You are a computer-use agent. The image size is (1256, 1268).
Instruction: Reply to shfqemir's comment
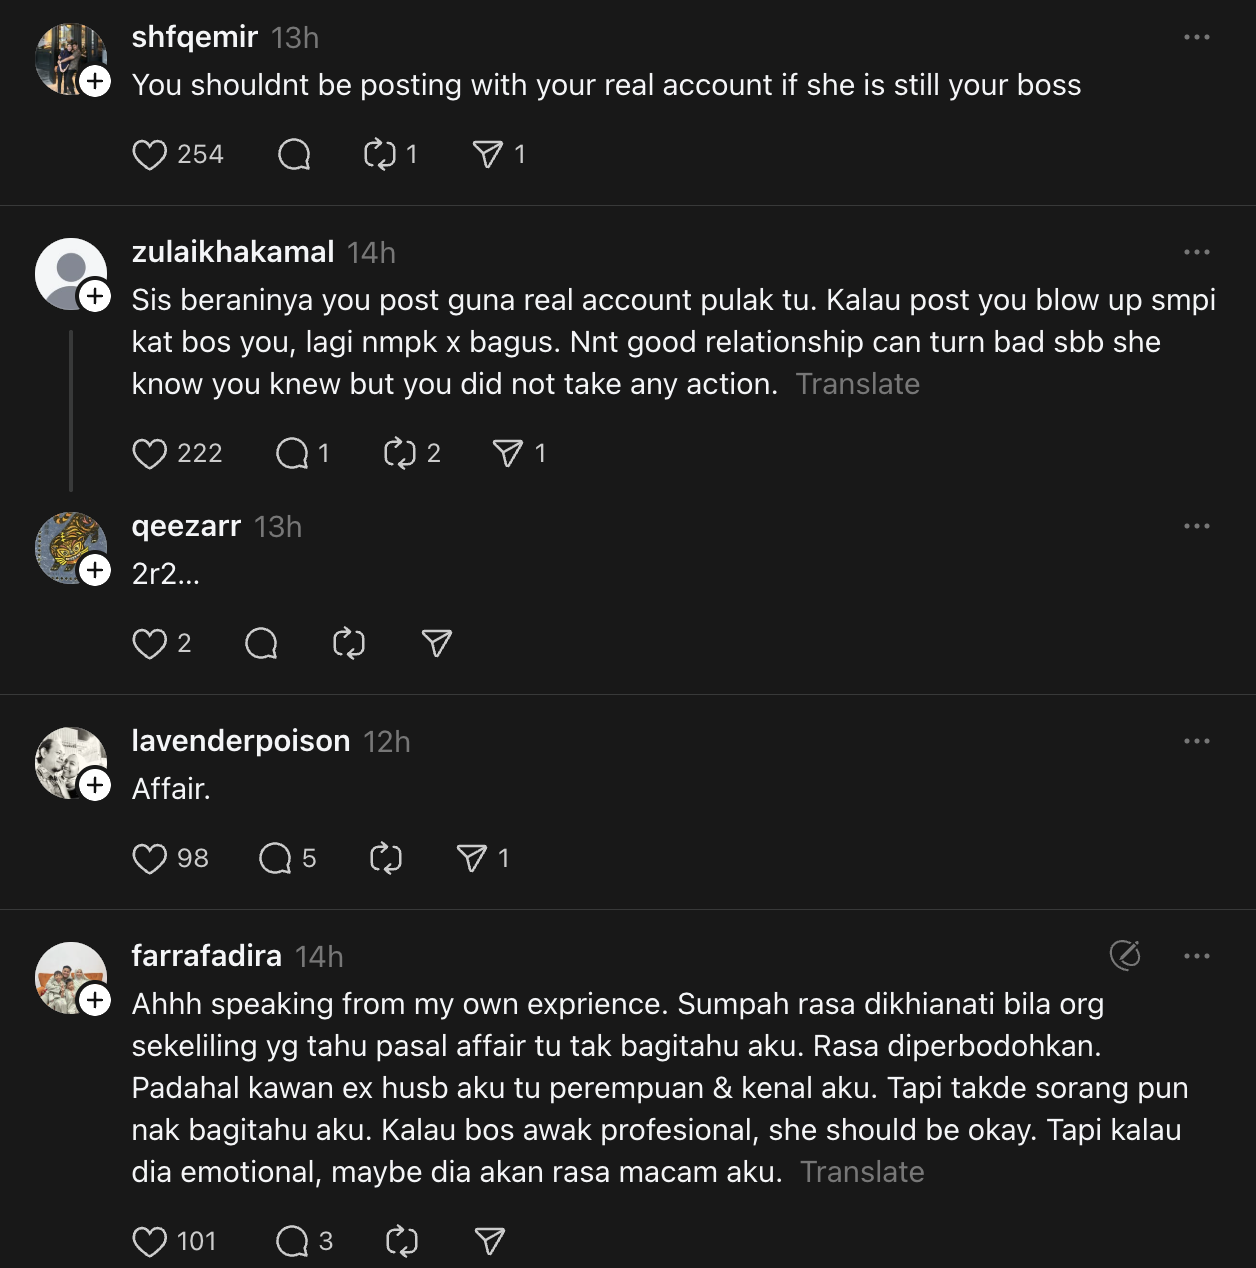[294, 155]
